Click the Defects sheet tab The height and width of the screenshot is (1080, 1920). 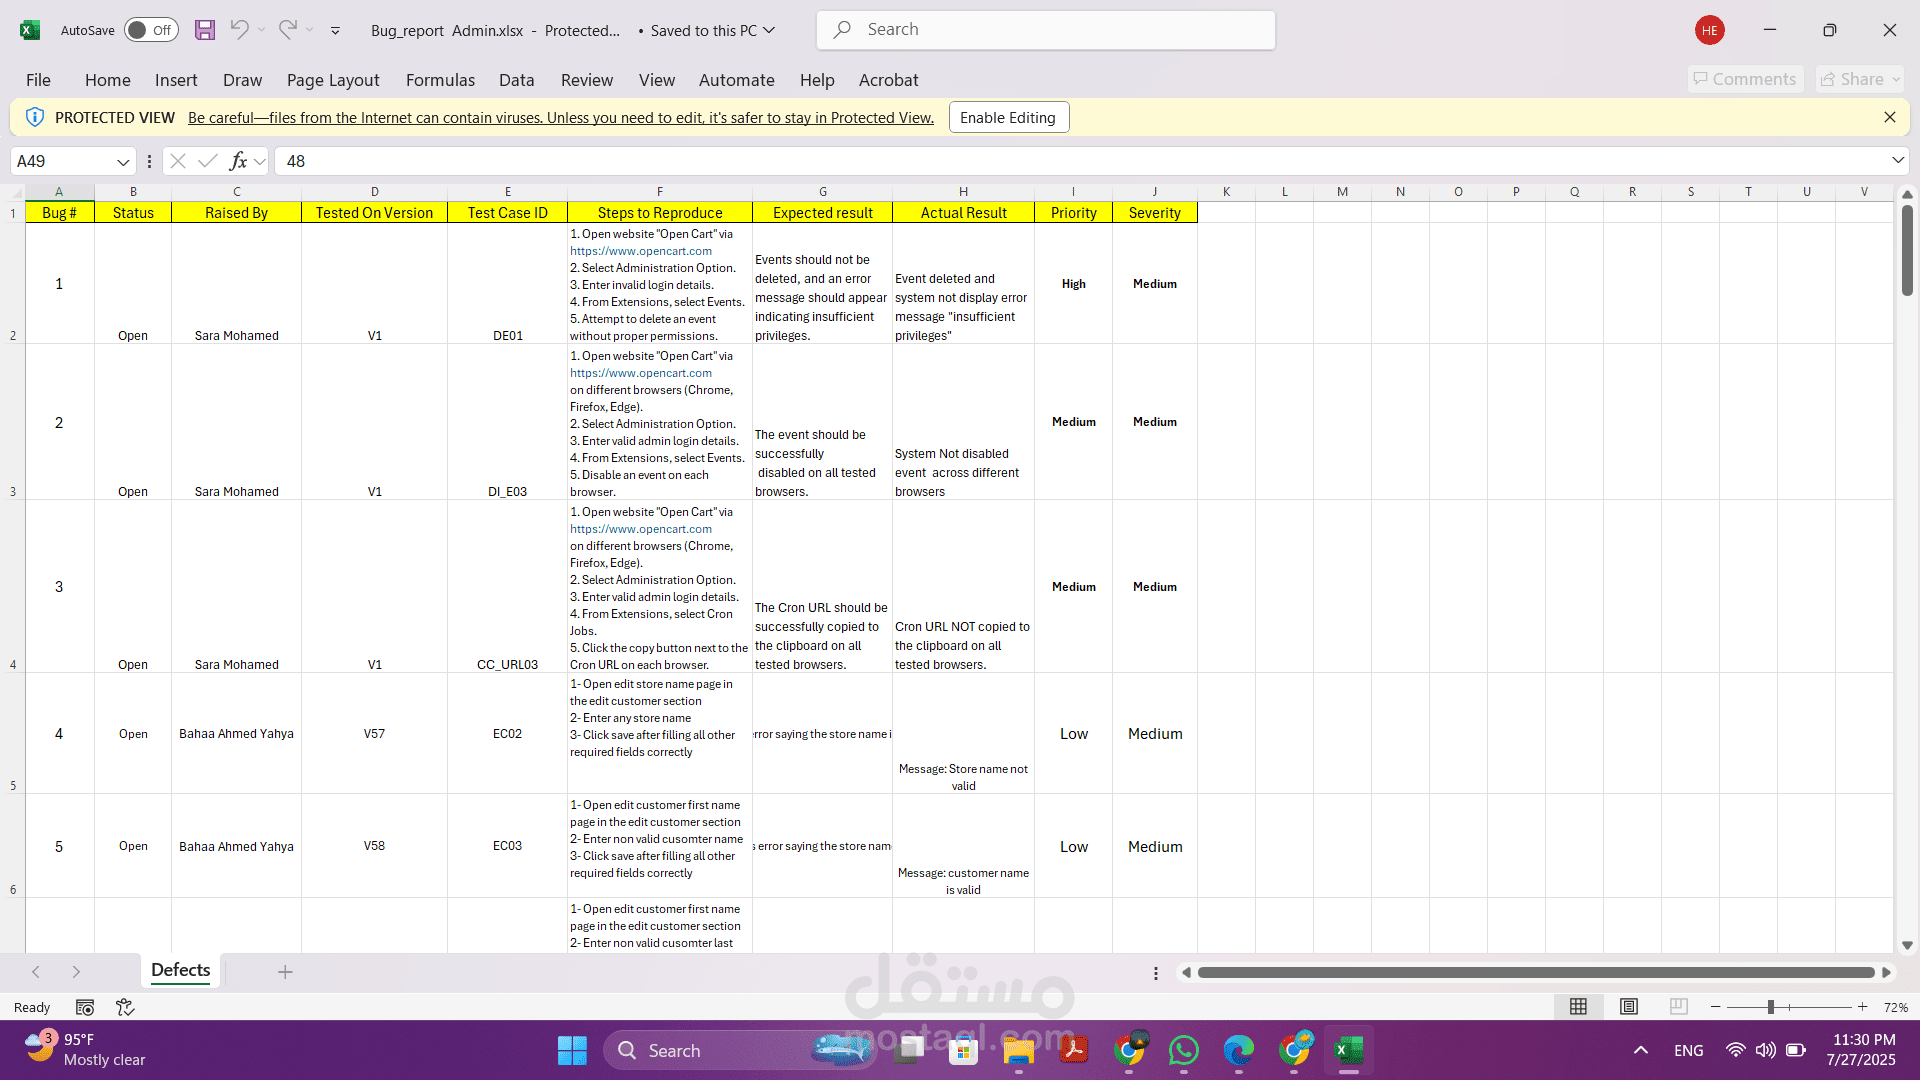point(180,970)
